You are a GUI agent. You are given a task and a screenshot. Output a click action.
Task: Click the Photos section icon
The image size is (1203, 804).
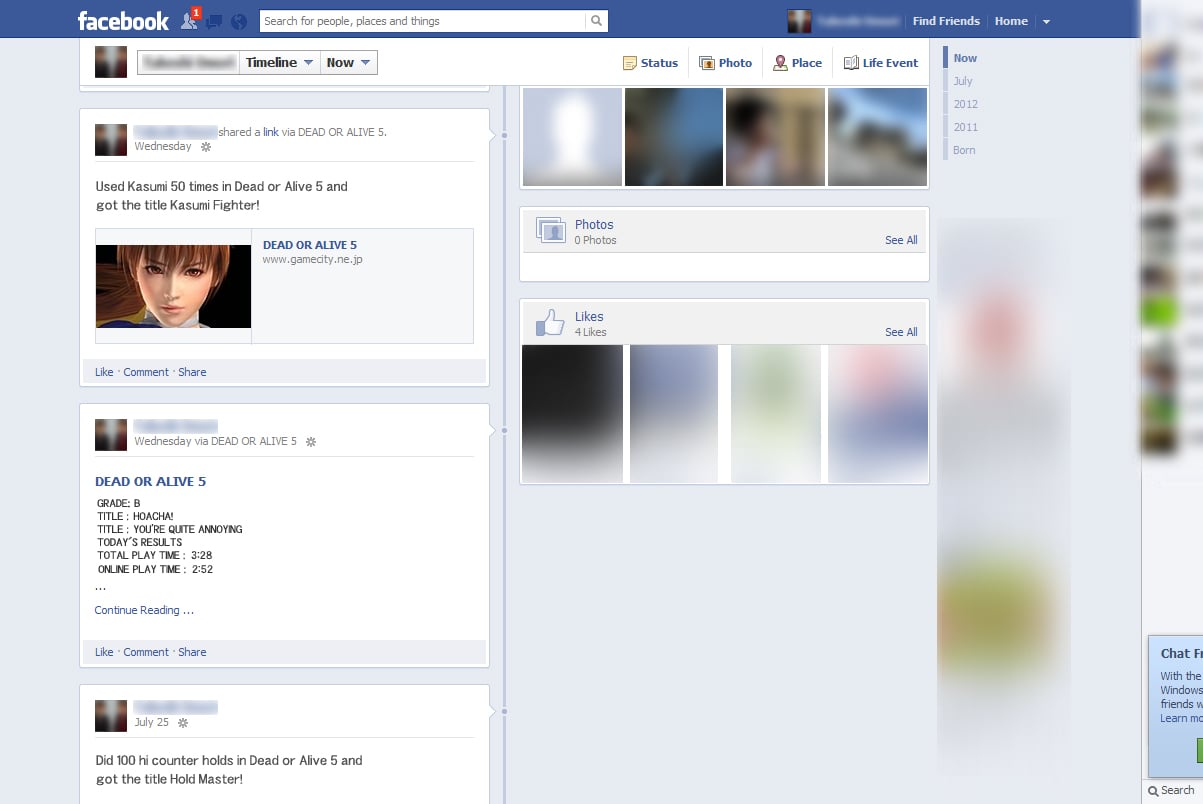550,231
